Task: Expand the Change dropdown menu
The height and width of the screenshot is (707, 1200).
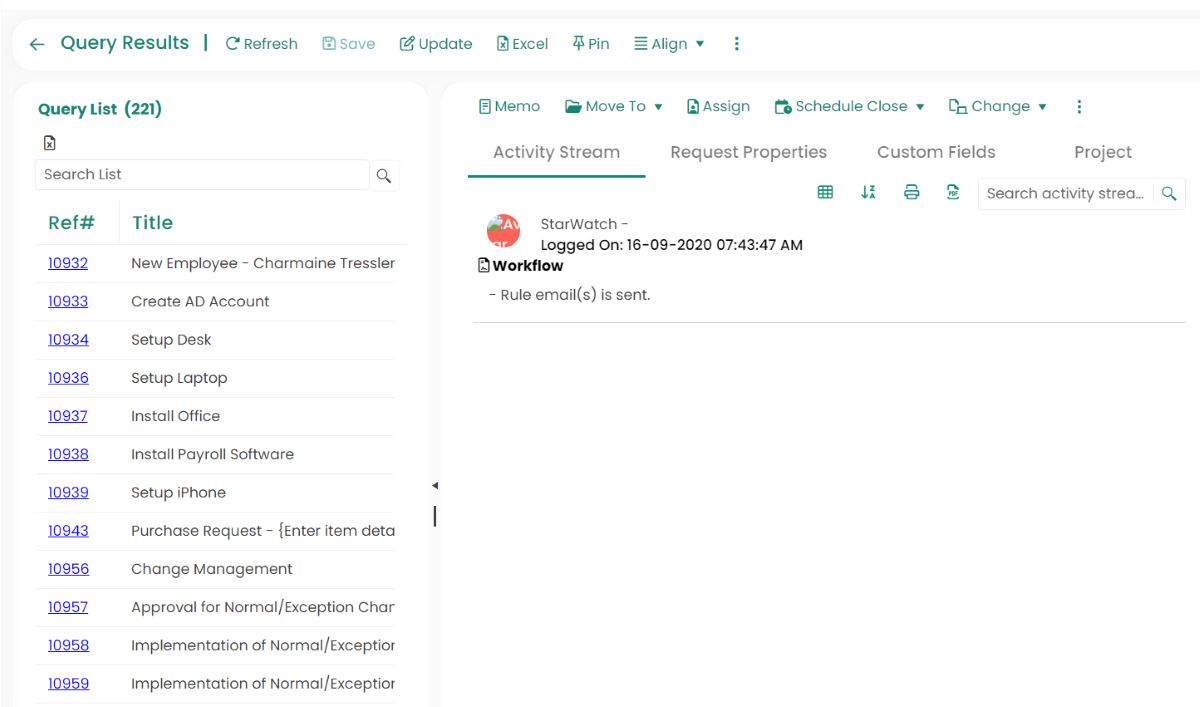Action: pos(997,107)
